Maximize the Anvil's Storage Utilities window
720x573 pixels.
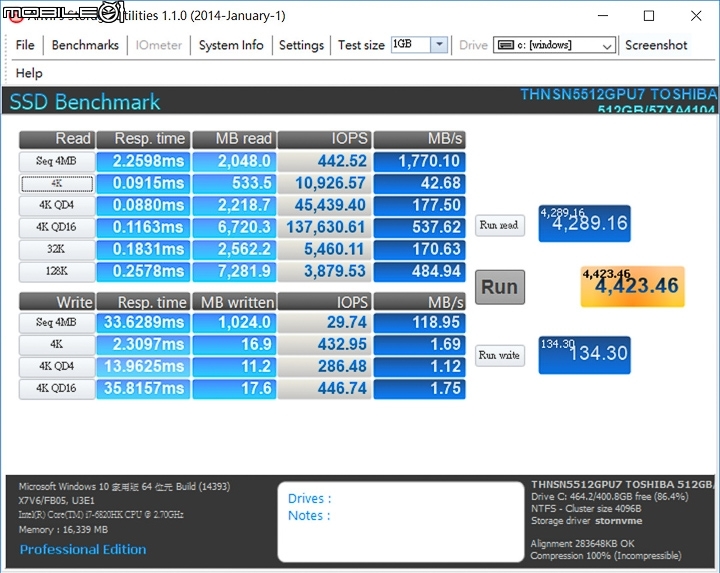649,16
